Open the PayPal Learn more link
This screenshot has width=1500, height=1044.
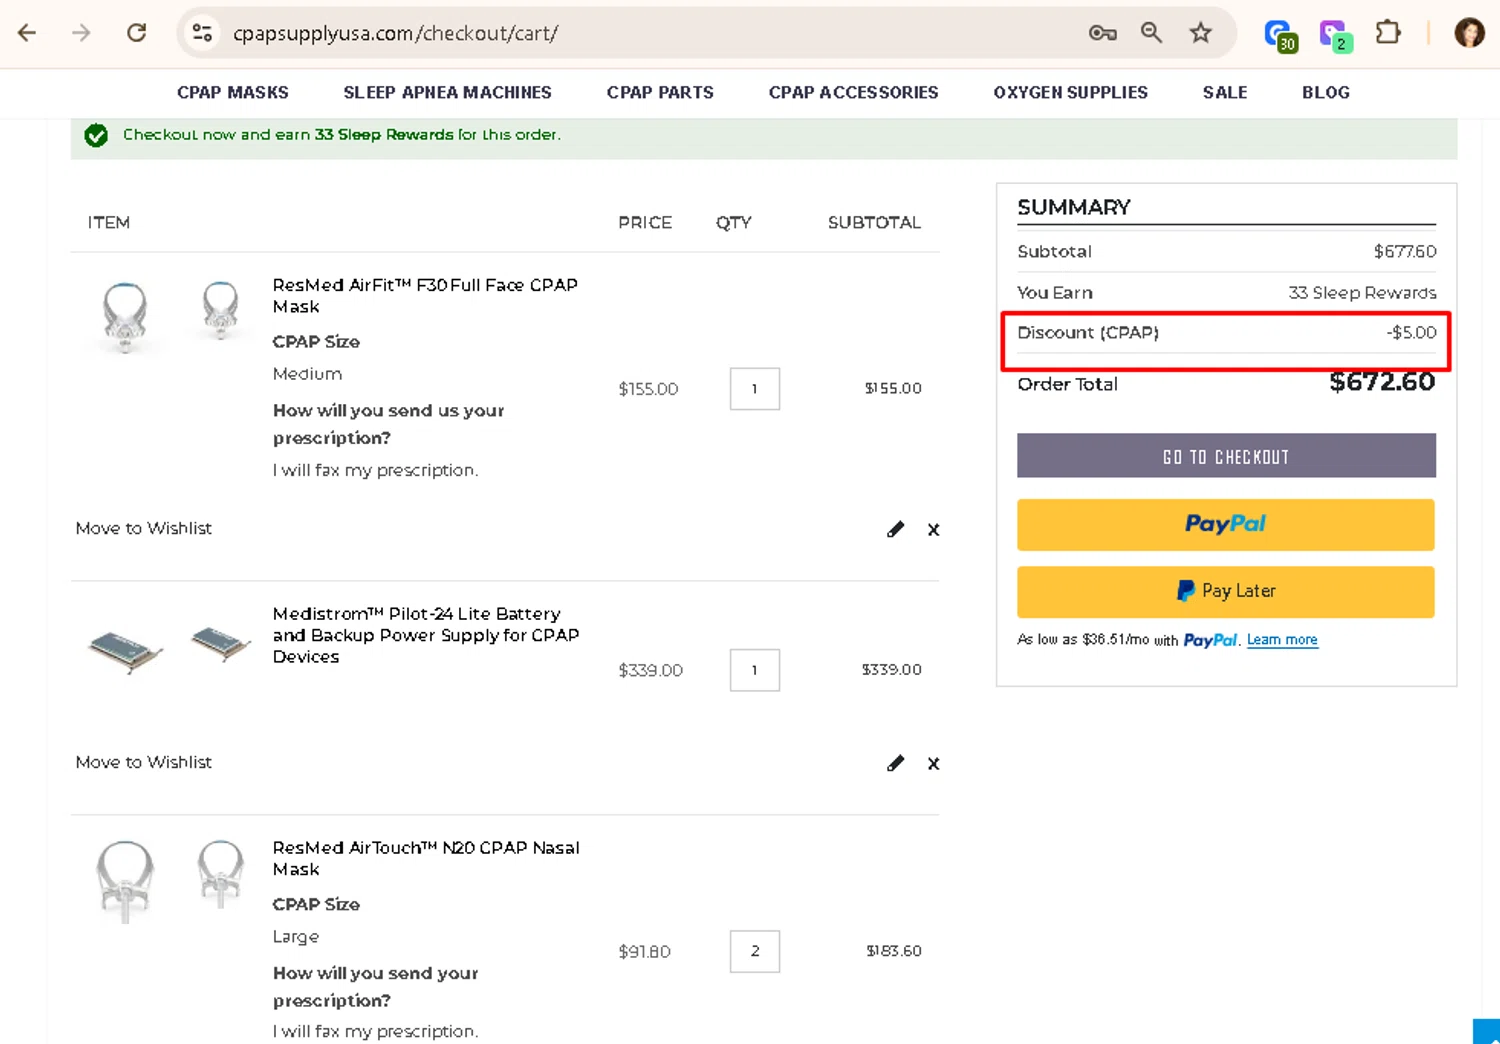1282,640
